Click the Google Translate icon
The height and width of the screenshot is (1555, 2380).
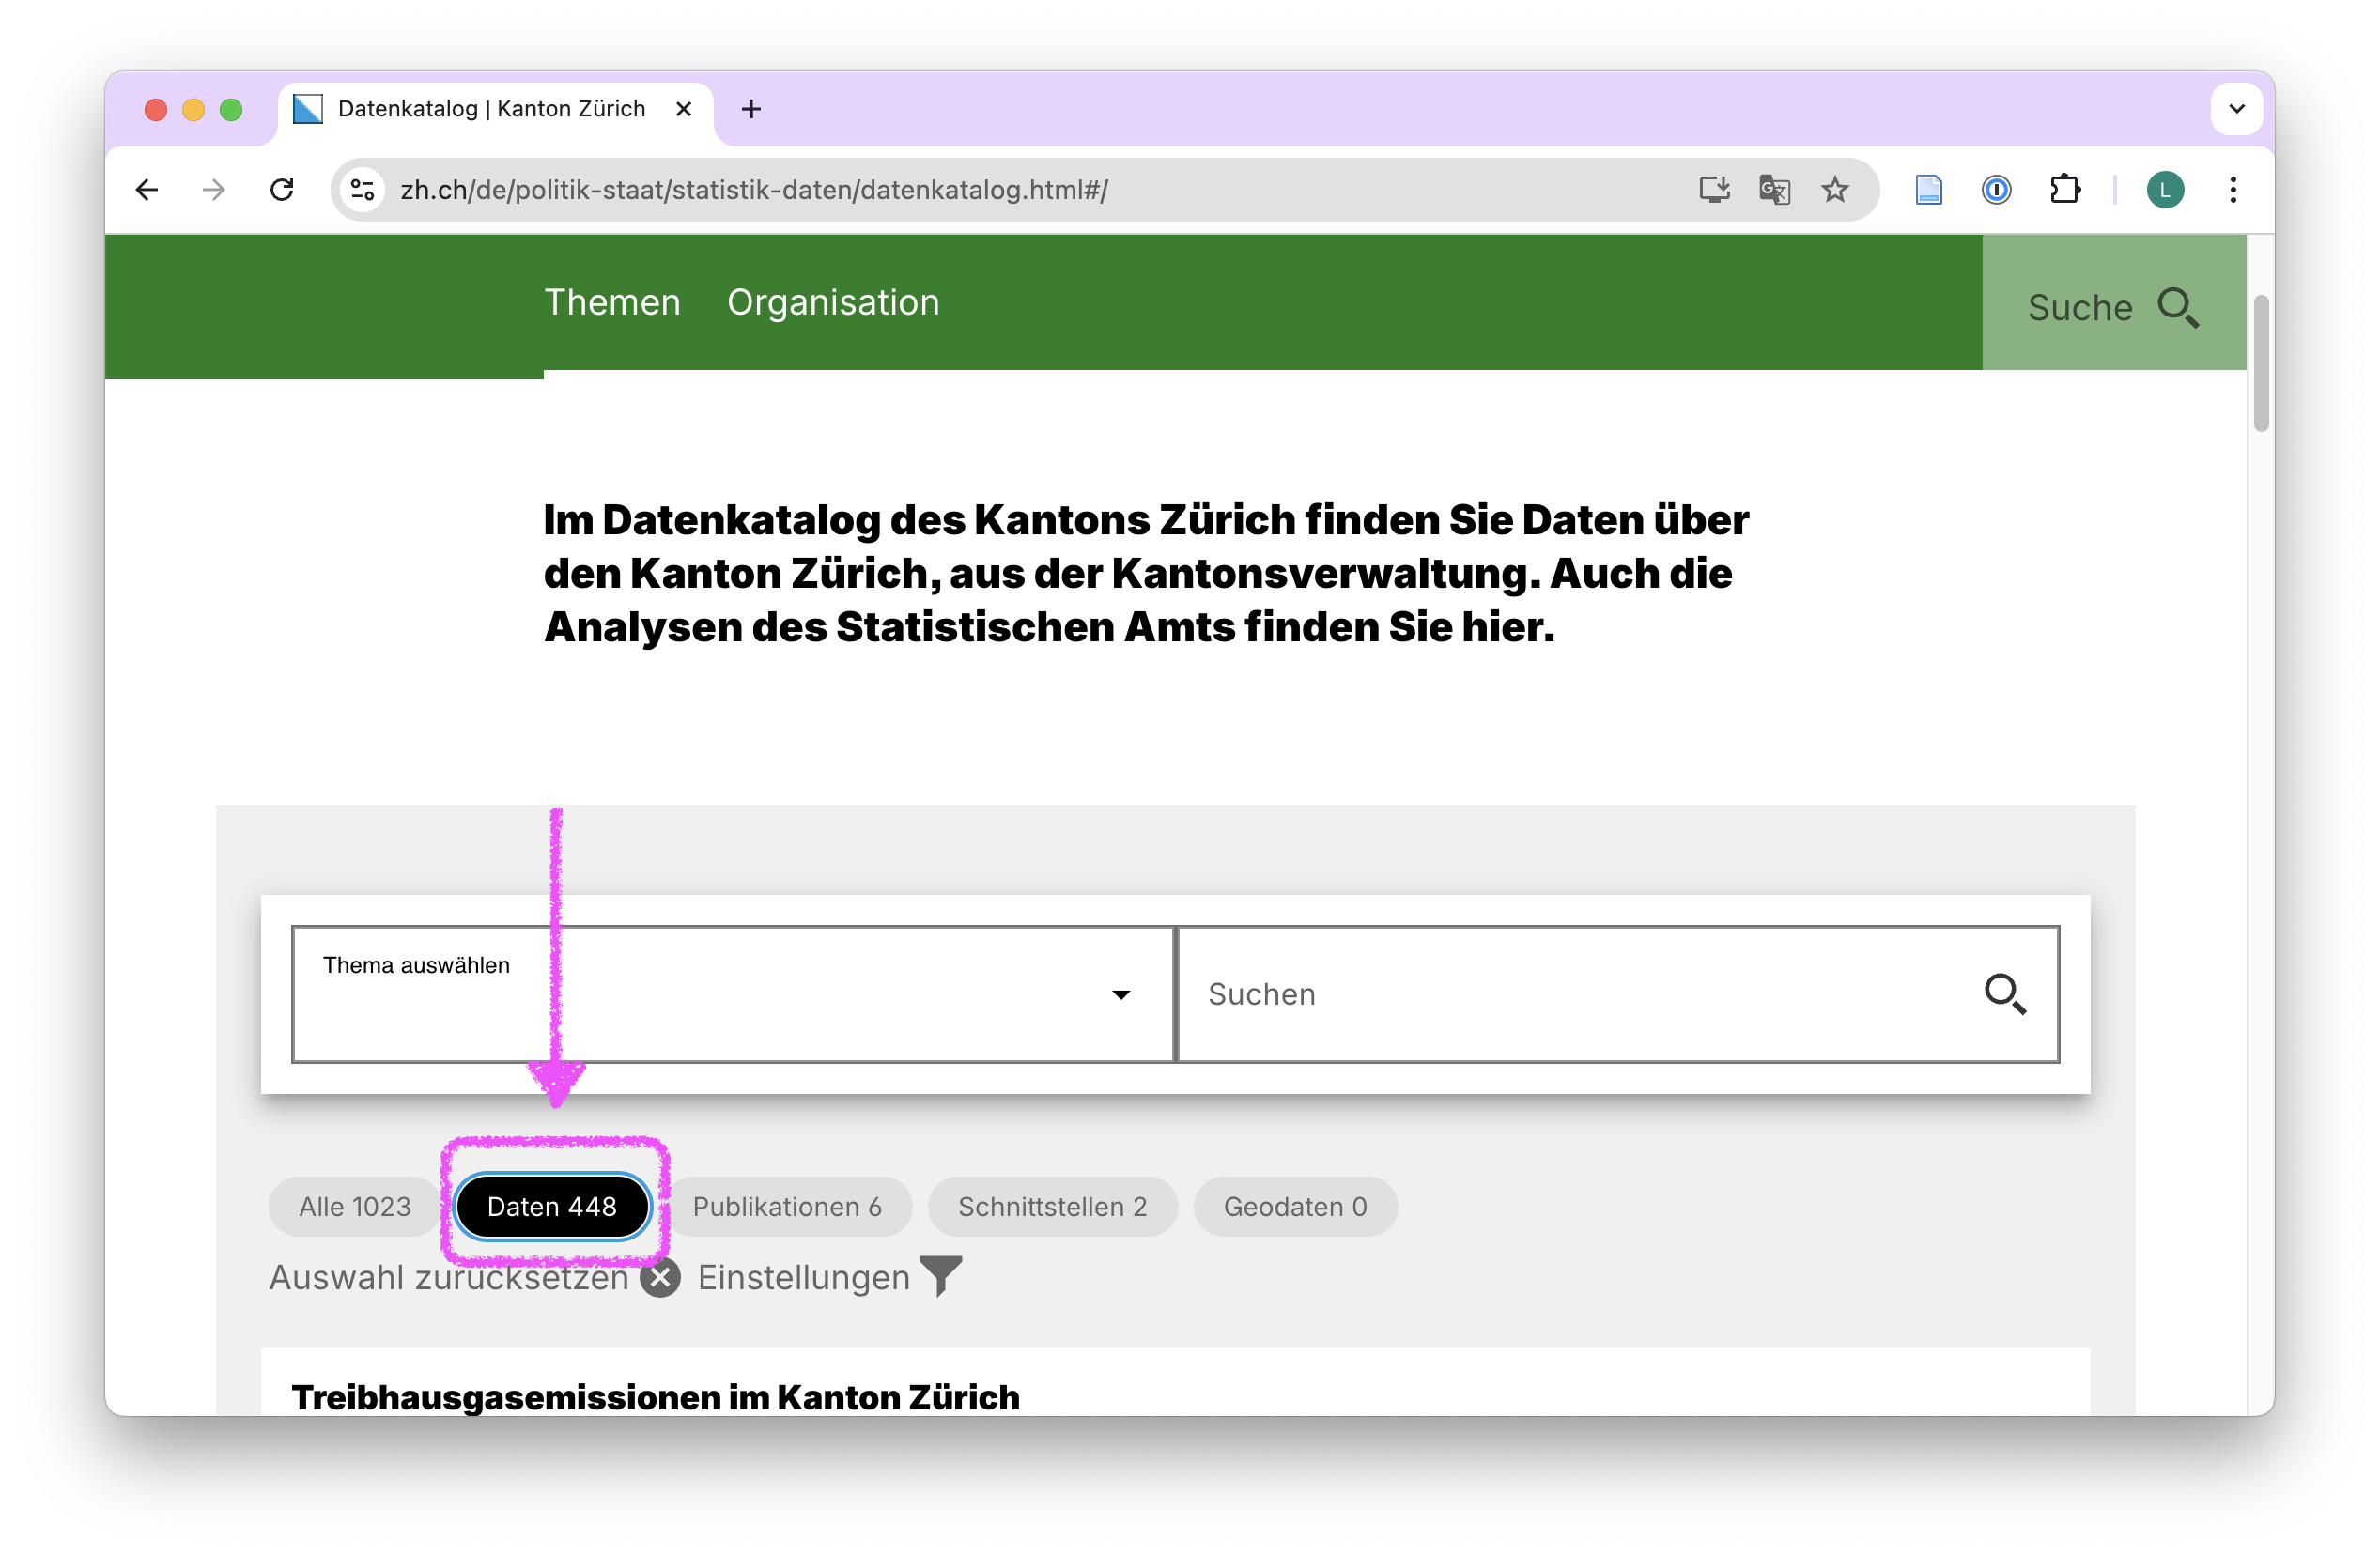point(1774,190)
